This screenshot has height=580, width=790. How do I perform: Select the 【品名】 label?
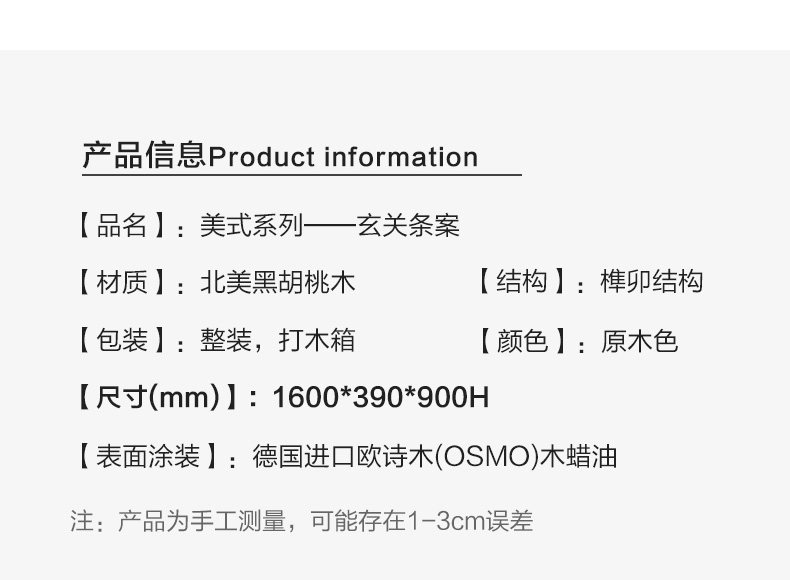coord(122,226)
